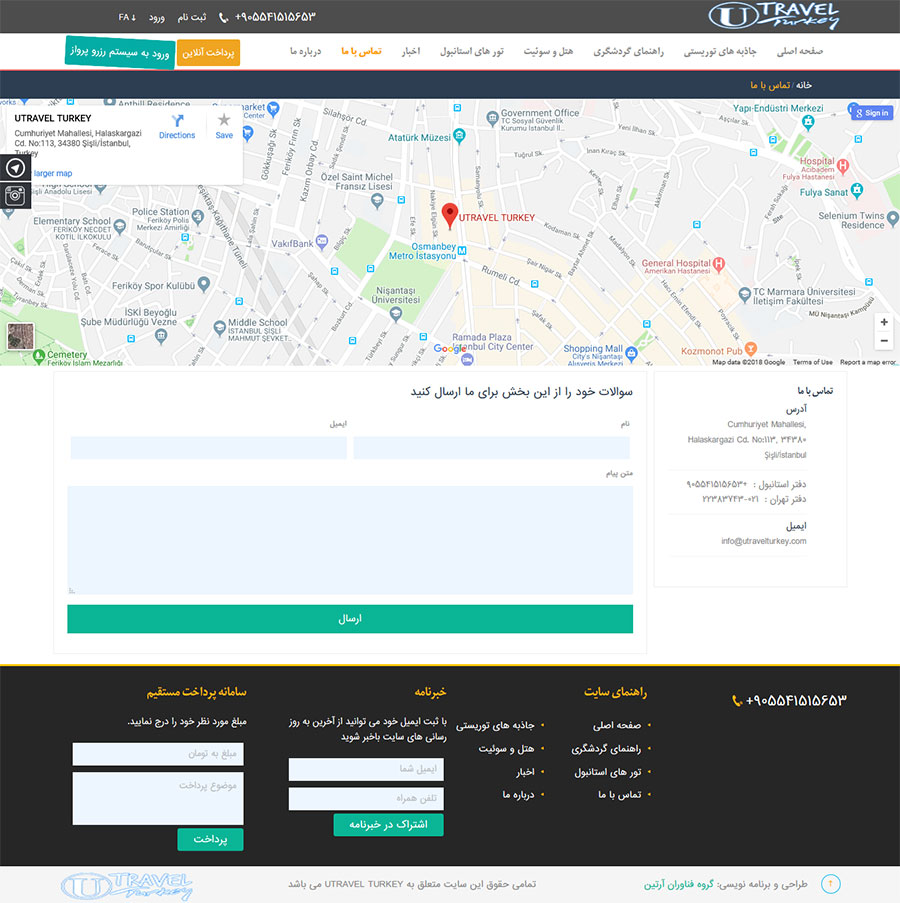Click the General Hospital map marker
The height and width of the screenshot is (903, 900).
pos(719,264)
